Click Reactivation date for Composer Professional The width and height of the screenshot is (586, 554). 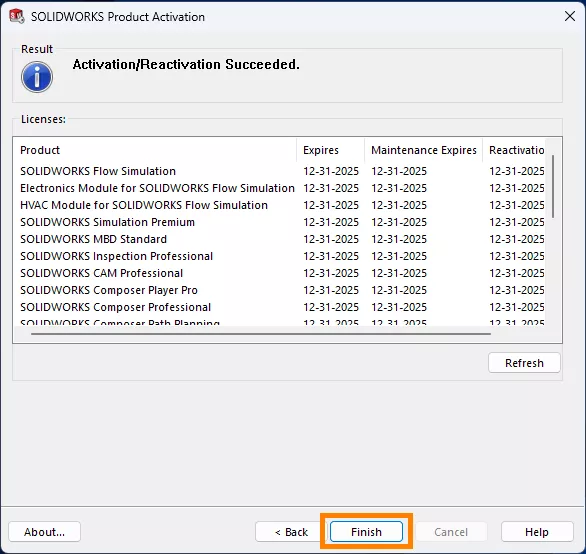[517, 307]
